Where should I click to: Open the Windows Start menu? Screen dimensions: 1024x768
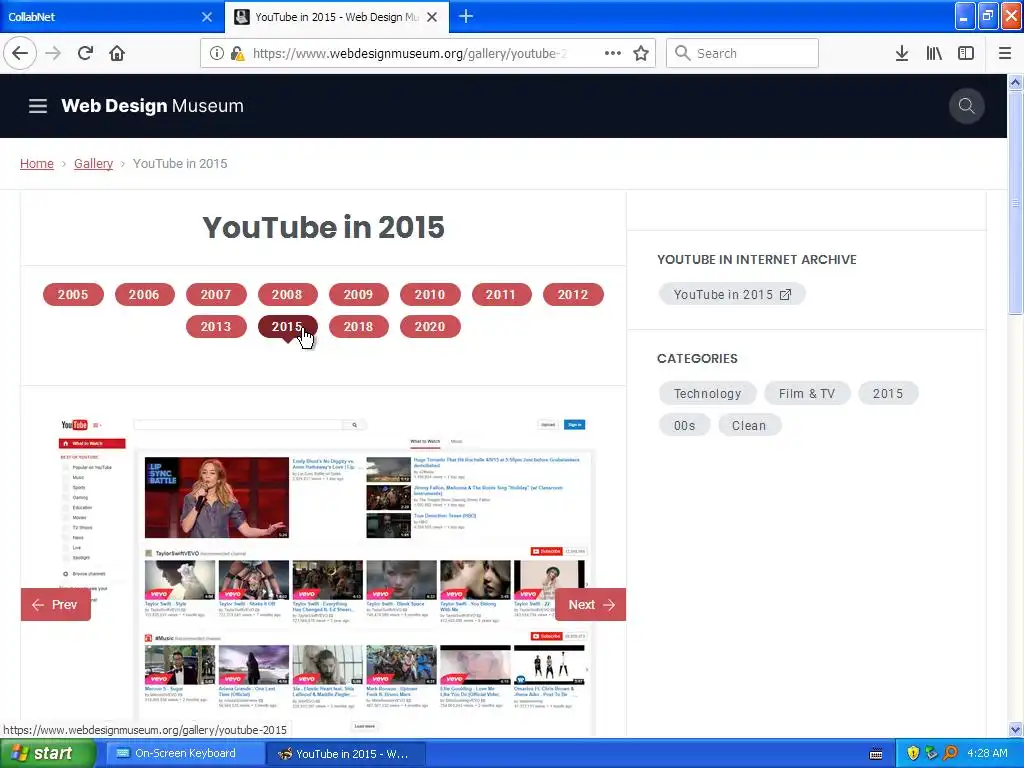click(x=47, y=754)
